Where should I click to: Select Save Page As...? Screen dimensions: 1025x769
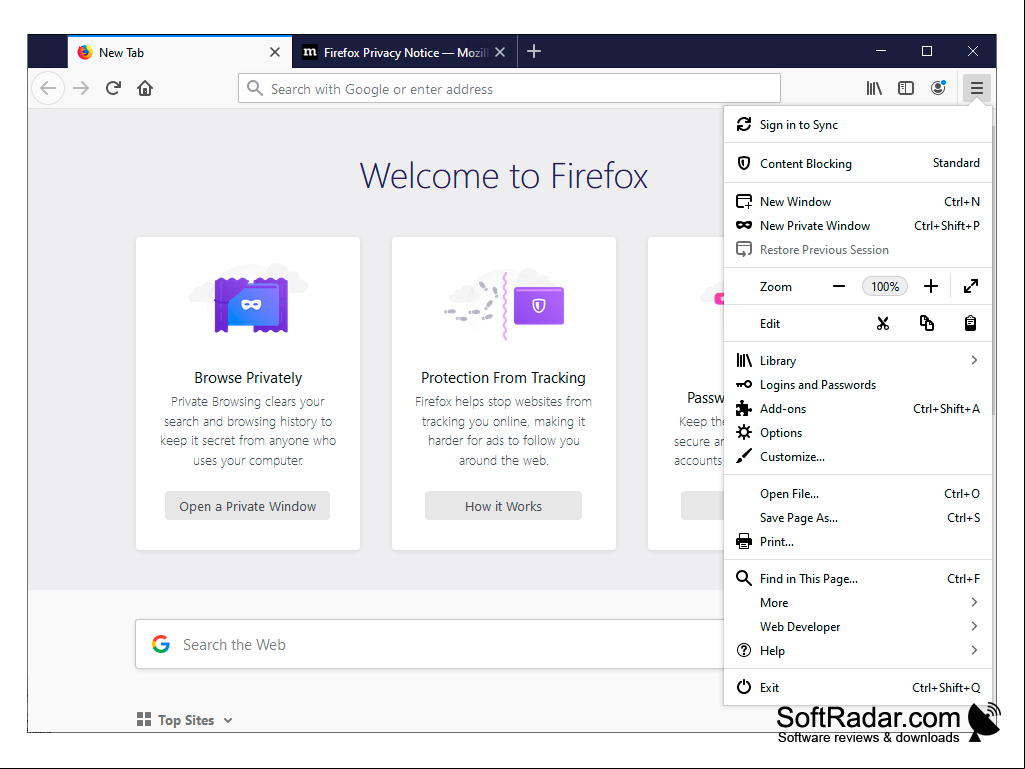point(858,518)
